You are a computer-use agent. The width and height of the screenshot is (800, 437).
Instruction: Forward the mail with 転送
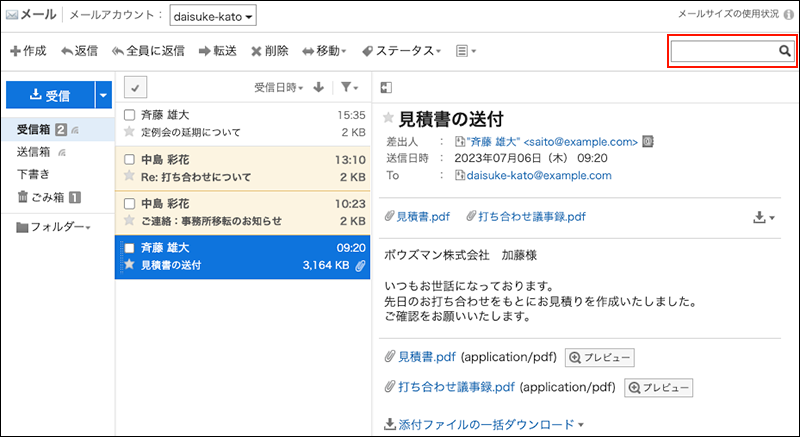[x=218, y=51]
